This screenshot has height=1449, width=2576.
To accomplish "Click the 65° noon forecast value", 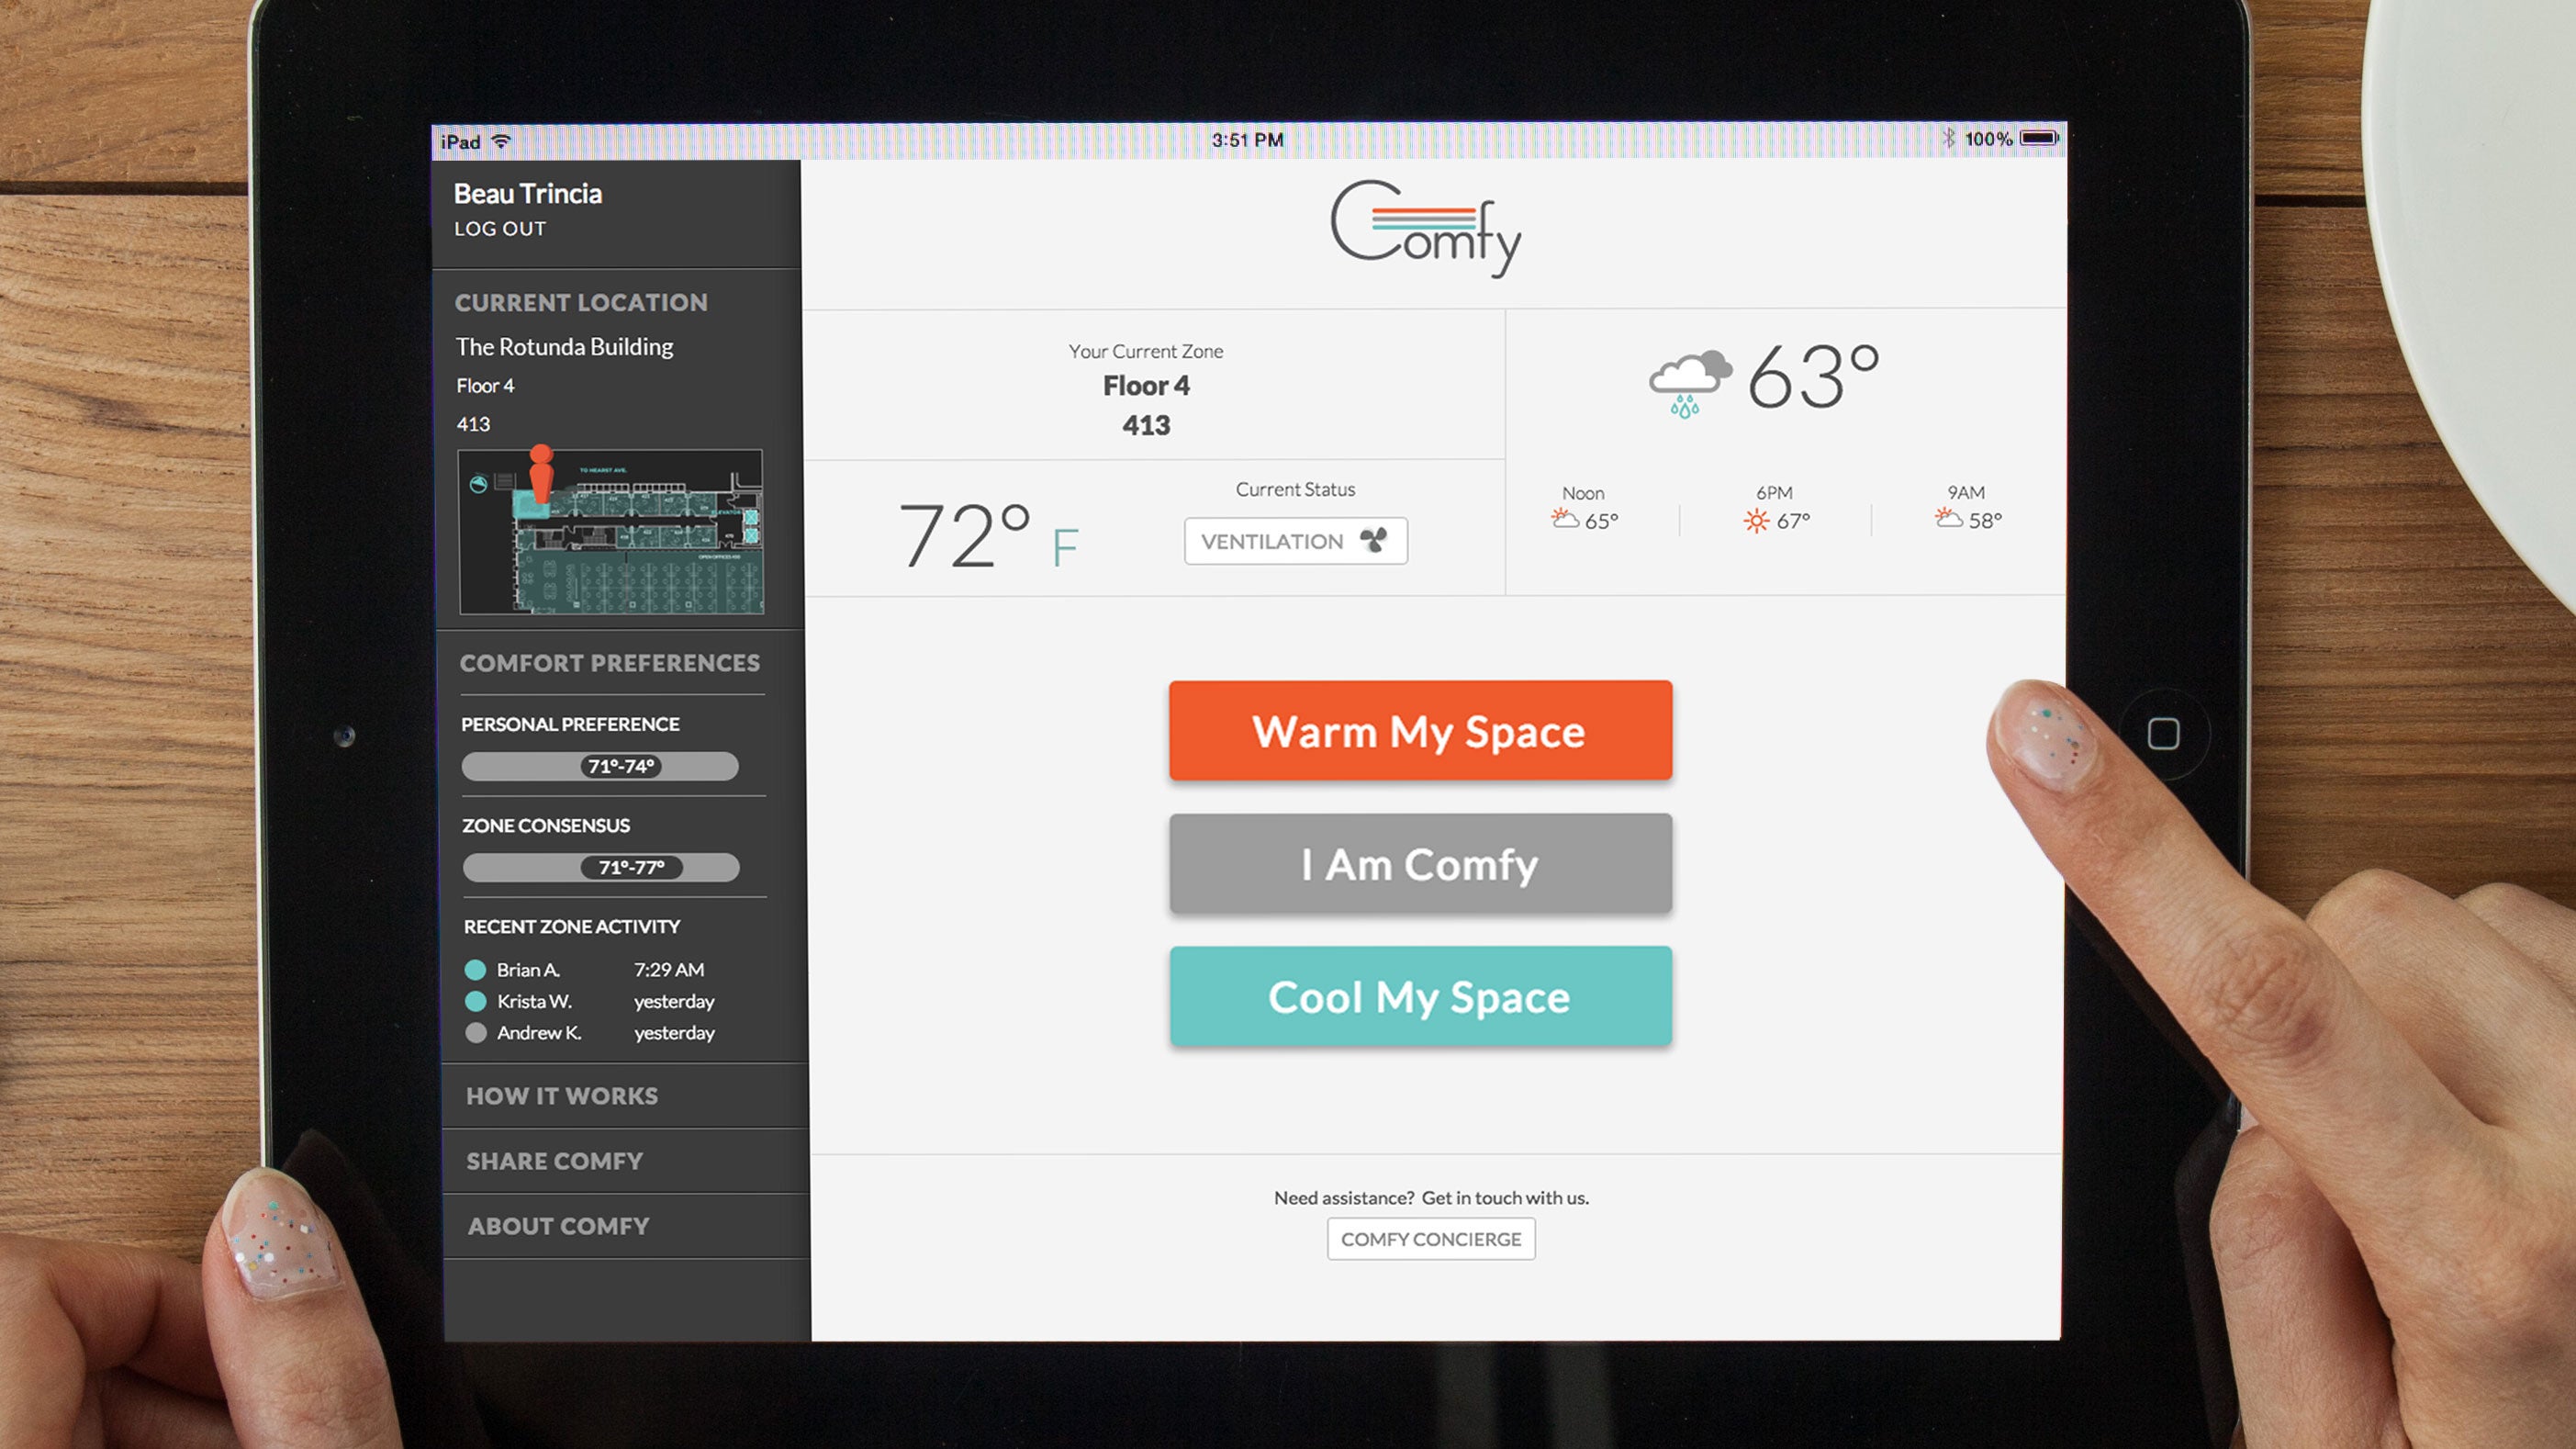I will click(x=1601, y=521).
